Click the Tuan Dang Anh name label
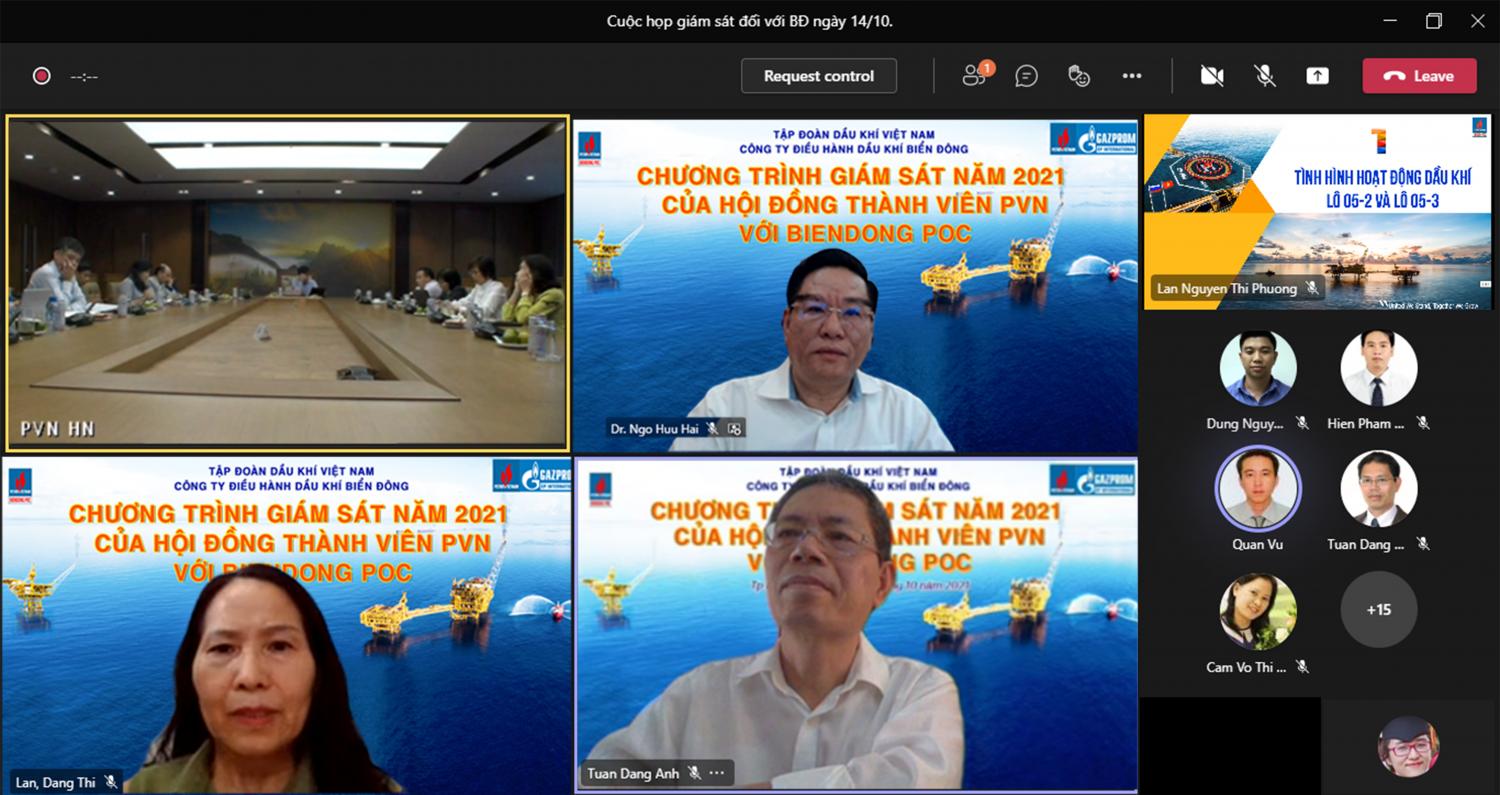The height and width of the screenshot is (795, 1500). coord(633,773)
